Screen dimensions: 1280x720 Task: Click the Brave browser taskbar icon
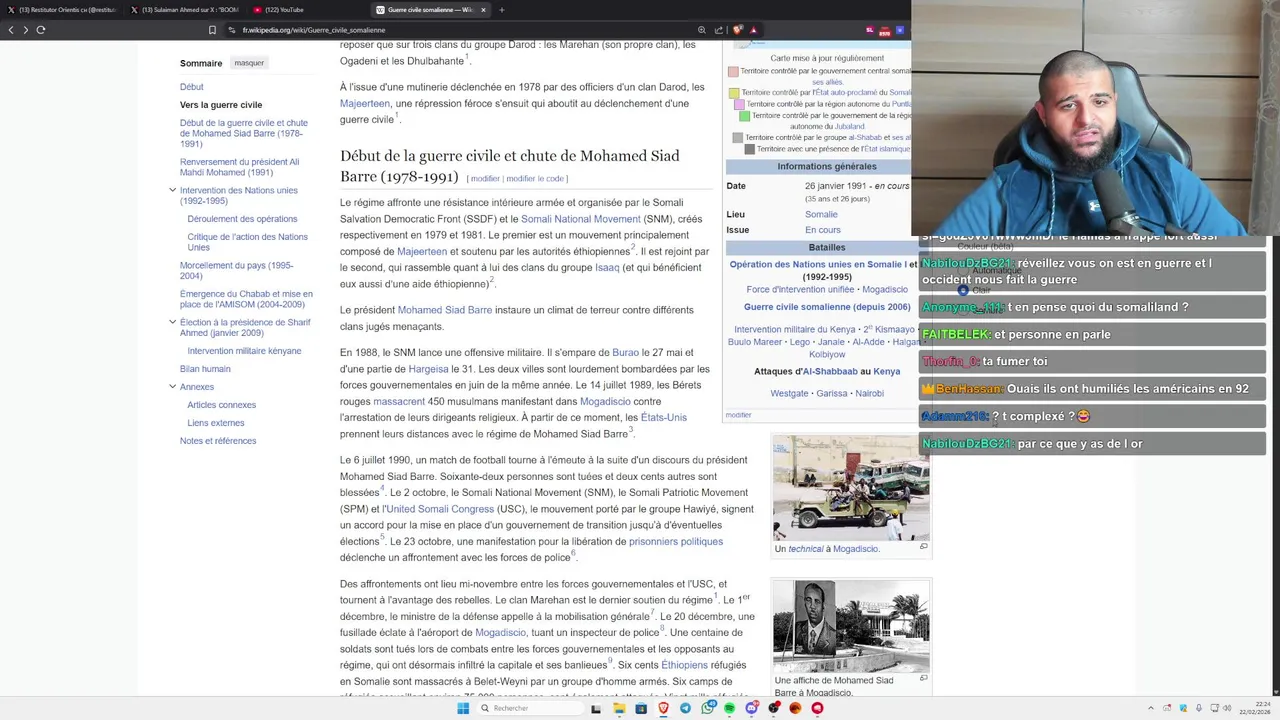tap(663, 708)
